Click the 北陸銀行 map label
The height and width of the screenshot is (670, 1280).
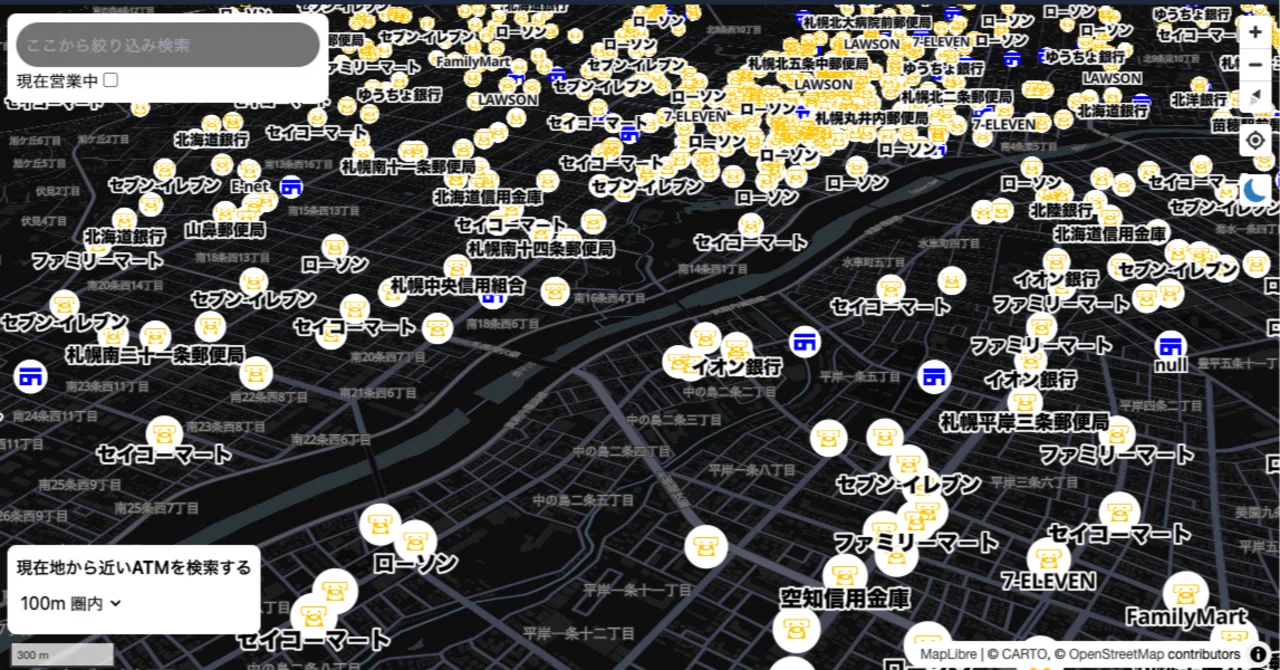pyautogui.click(x=1062, y=211)
